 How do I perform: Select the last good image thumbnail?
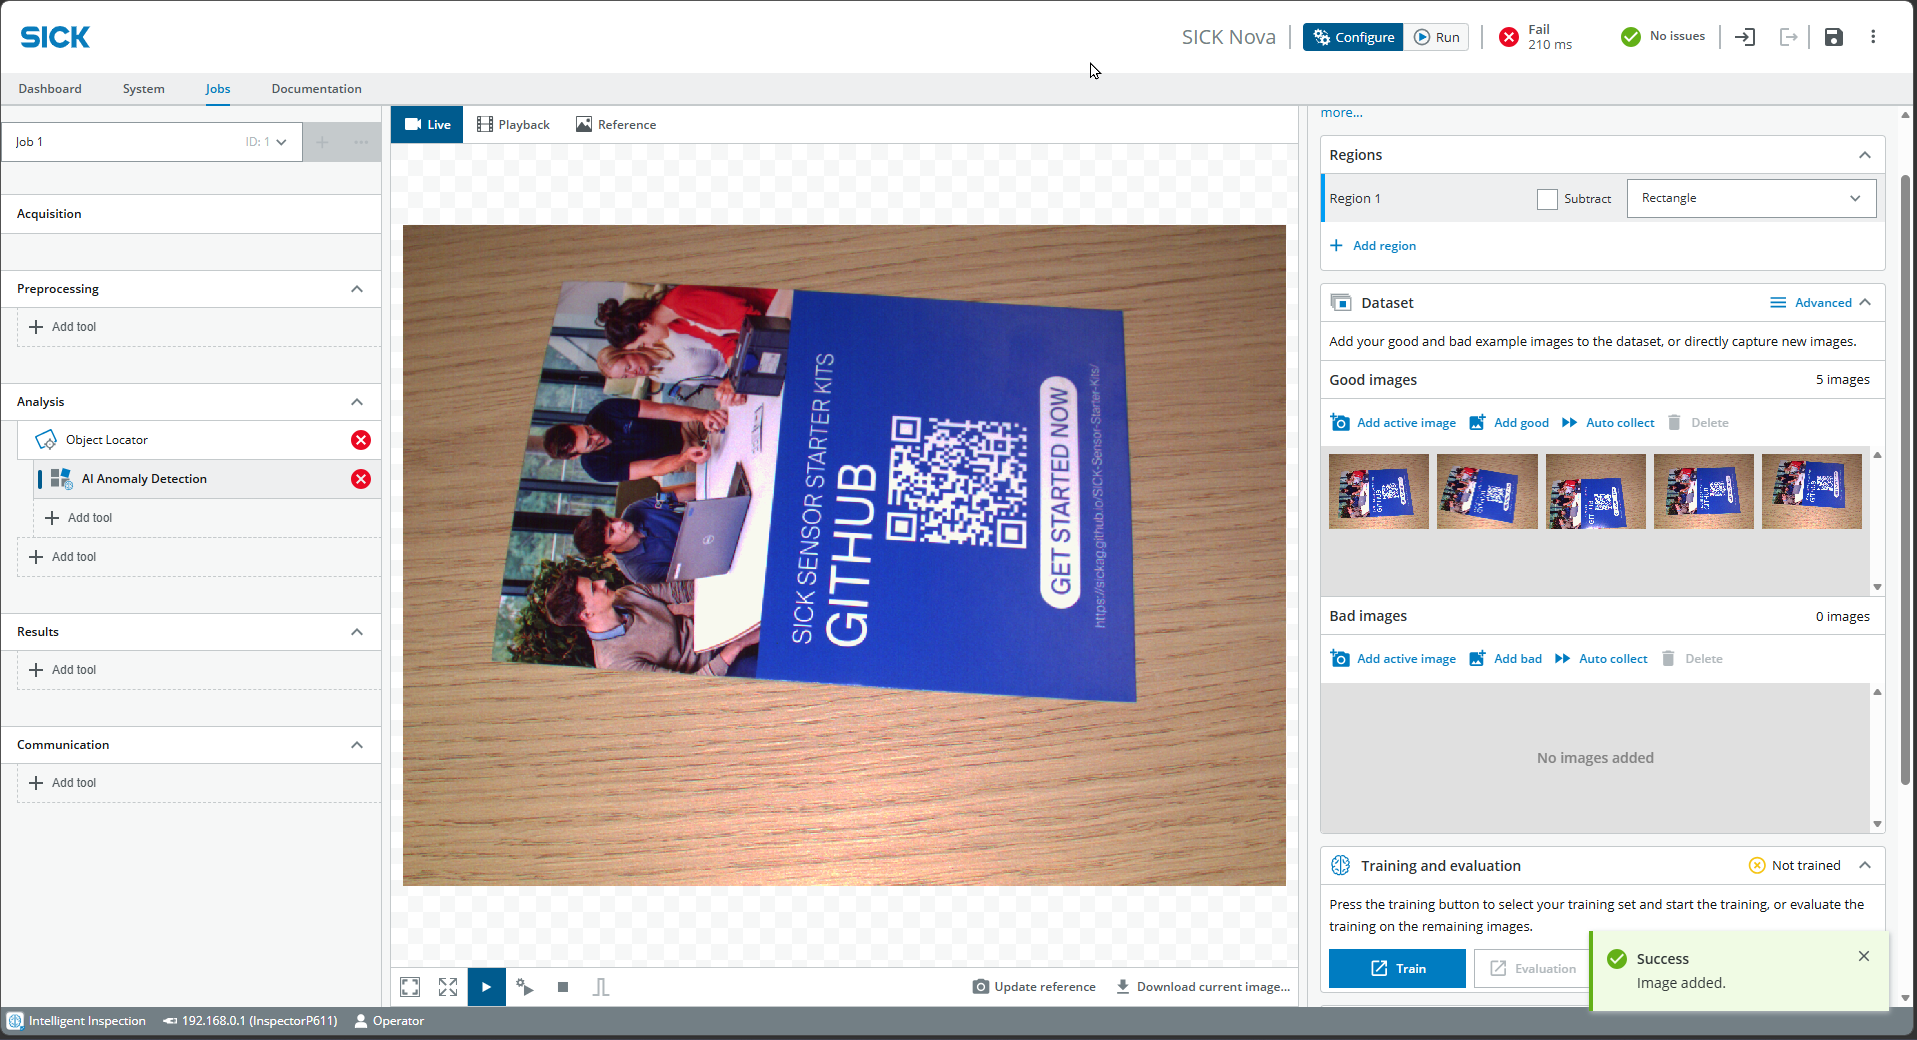coord(1812,491)
